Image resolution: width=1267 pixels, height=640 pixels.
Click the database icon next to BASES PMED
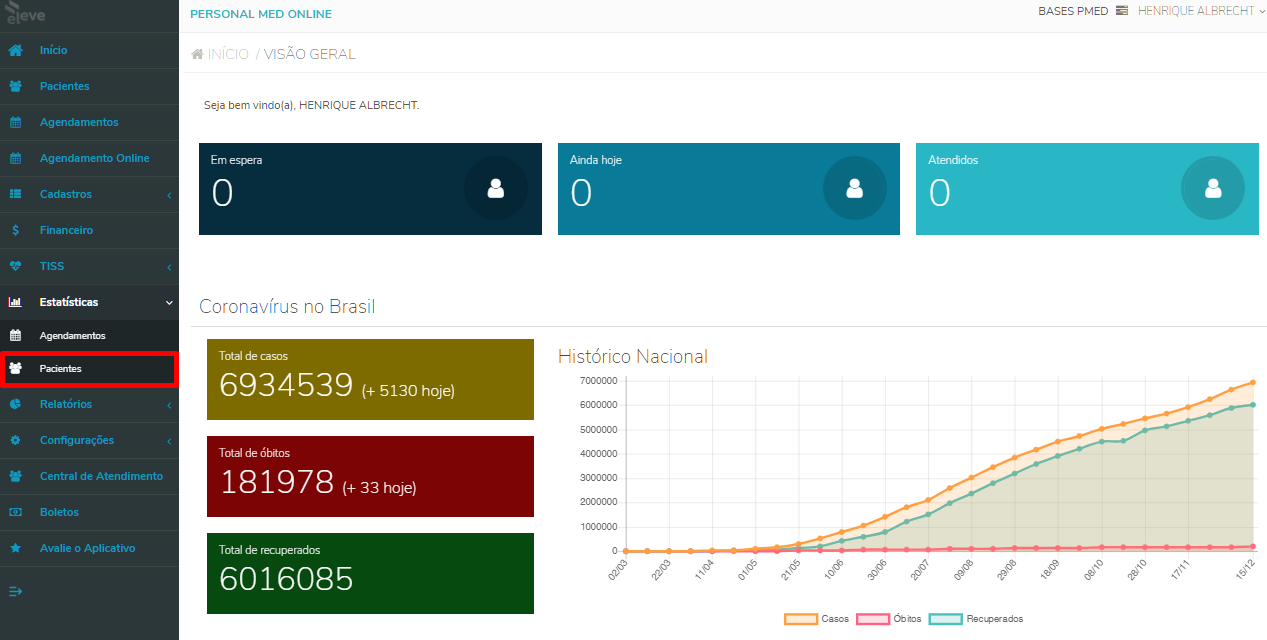click(x=1122, y=11)
